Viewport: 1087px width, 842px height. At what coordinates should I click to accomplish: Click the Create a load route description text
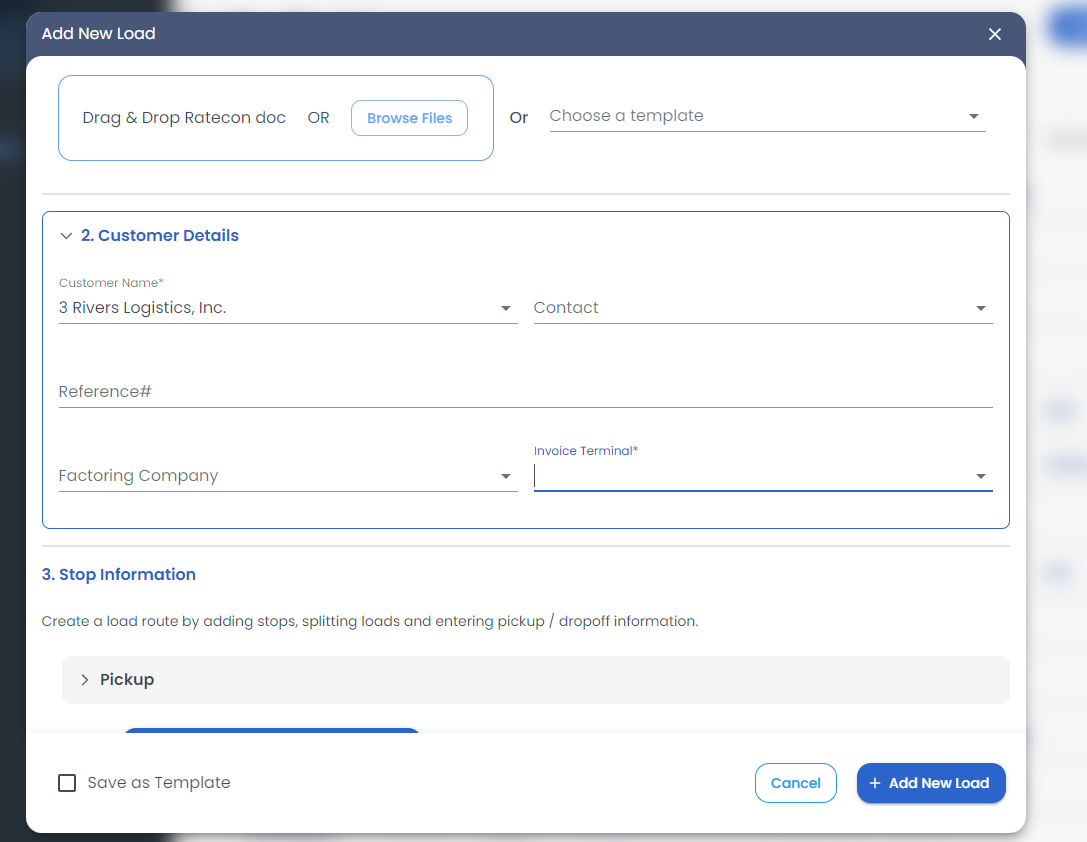tap(369, 621)
